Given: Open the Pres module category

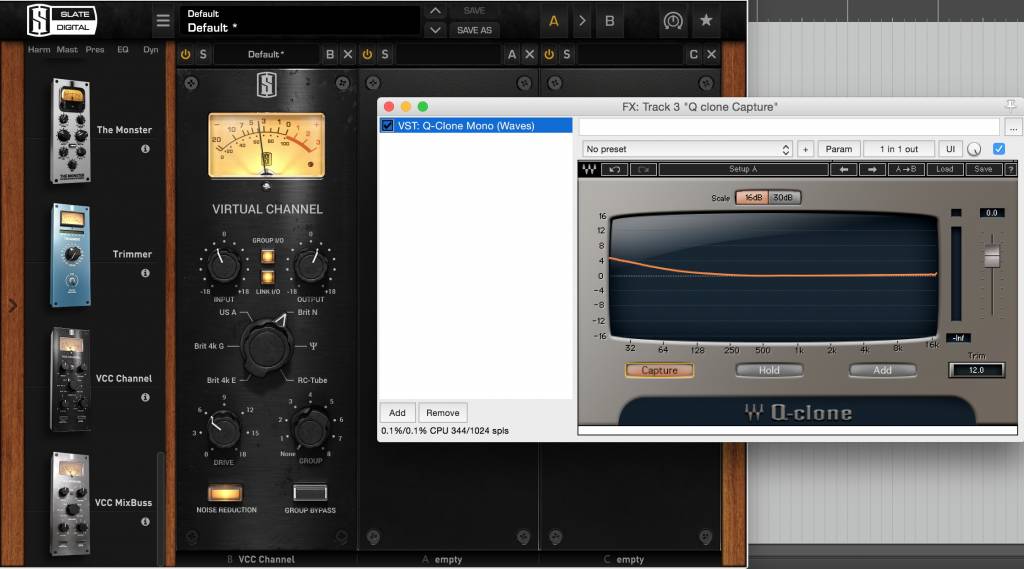Looking at the screenshot, I should tap(95, 50).
